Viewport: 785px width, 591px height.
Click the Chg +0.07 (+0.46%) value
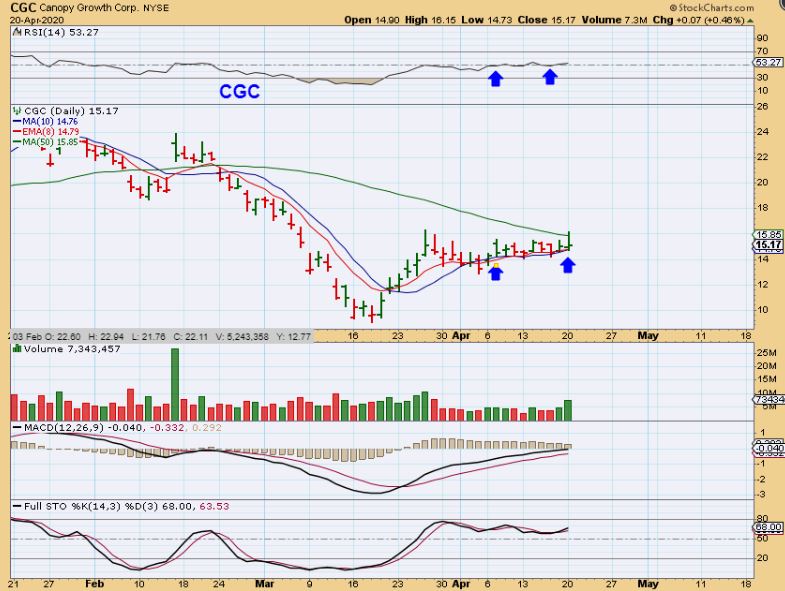click(x=699, y=20)
